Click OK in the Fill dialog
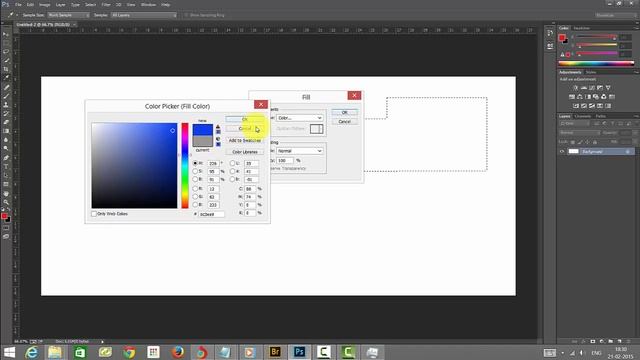The width and height of the screenshot is (640, 360). point(344,112)
